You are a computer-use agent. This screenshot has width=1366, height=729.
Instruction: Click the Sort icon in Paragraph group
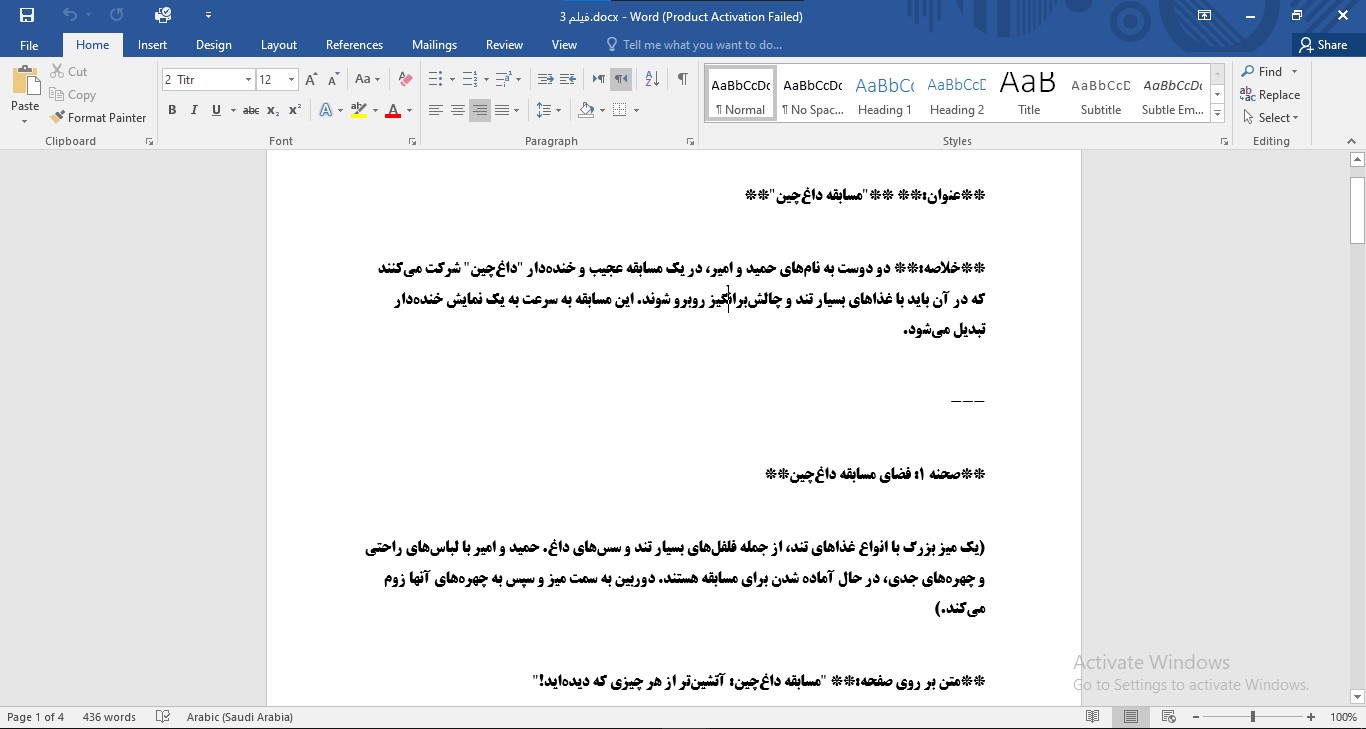click(652, 80)
